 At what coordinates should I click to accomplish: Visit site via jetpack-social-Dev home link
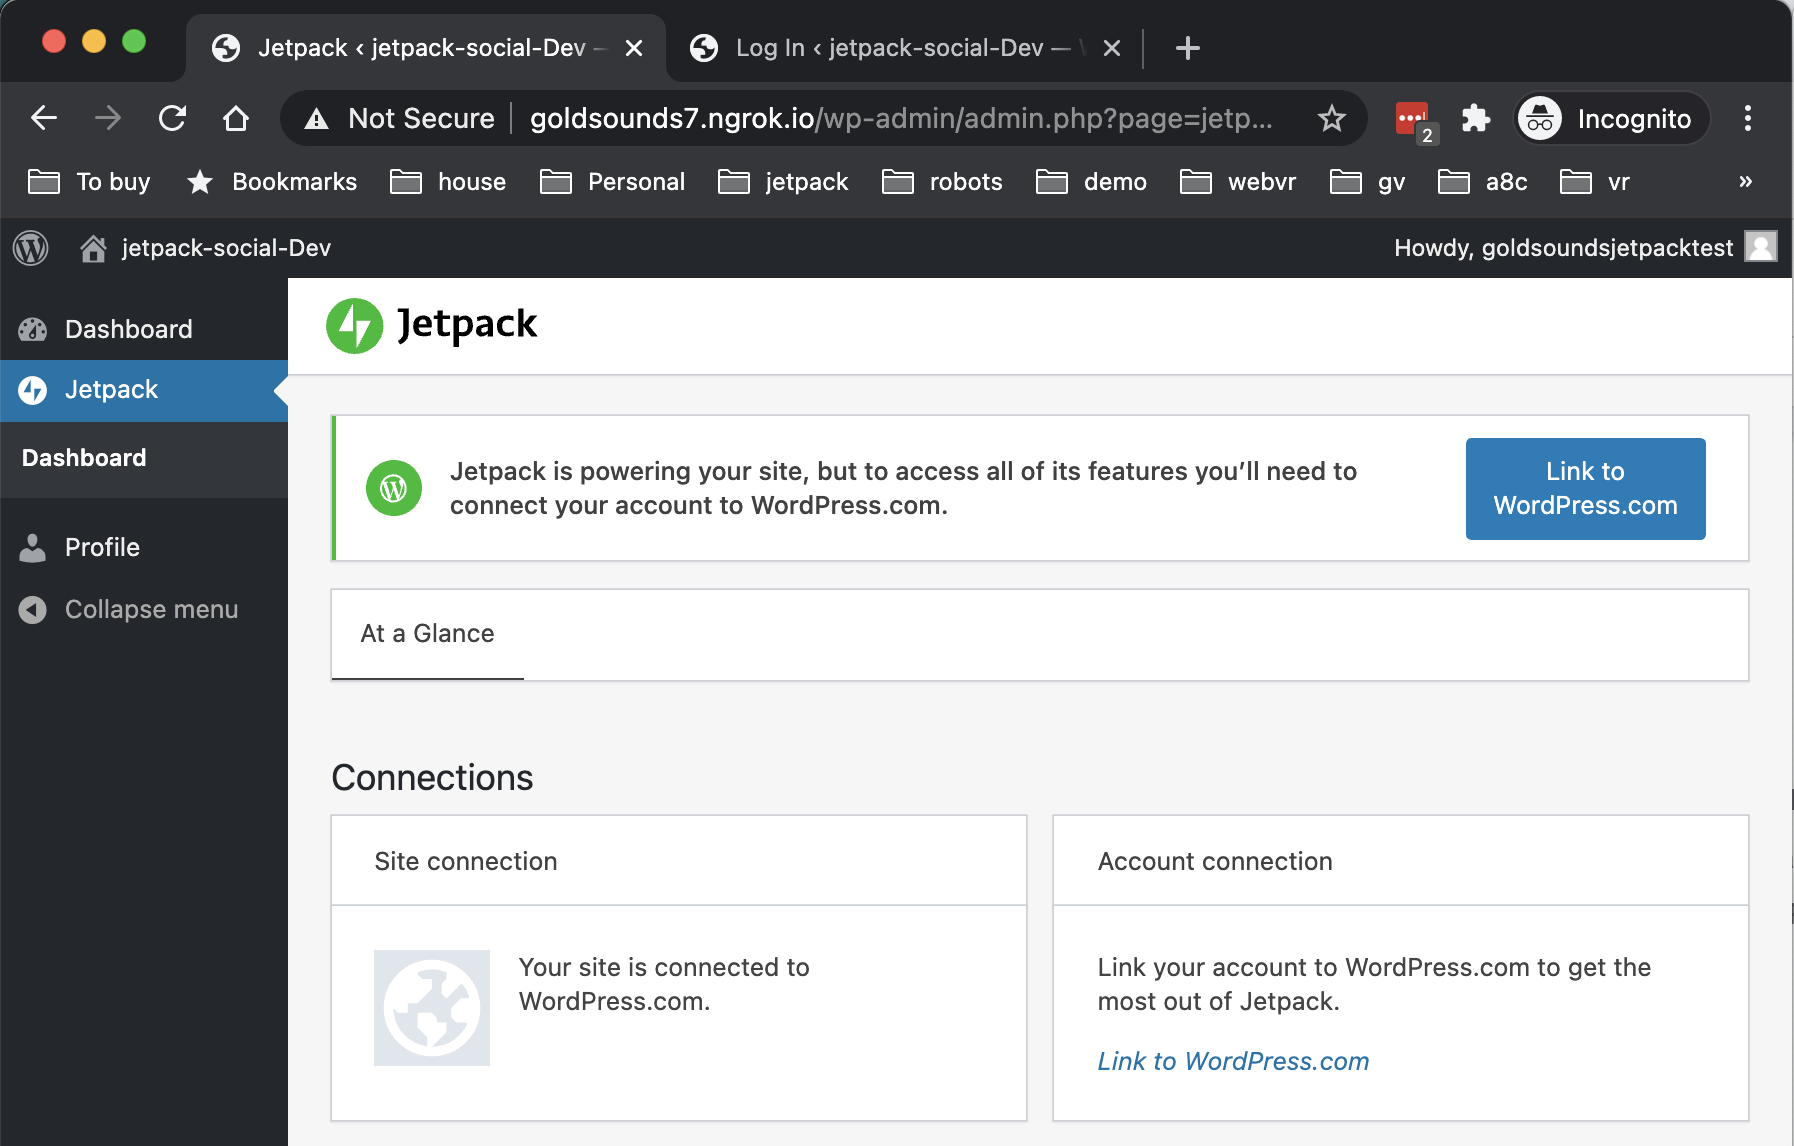click(x=205, y=248)
